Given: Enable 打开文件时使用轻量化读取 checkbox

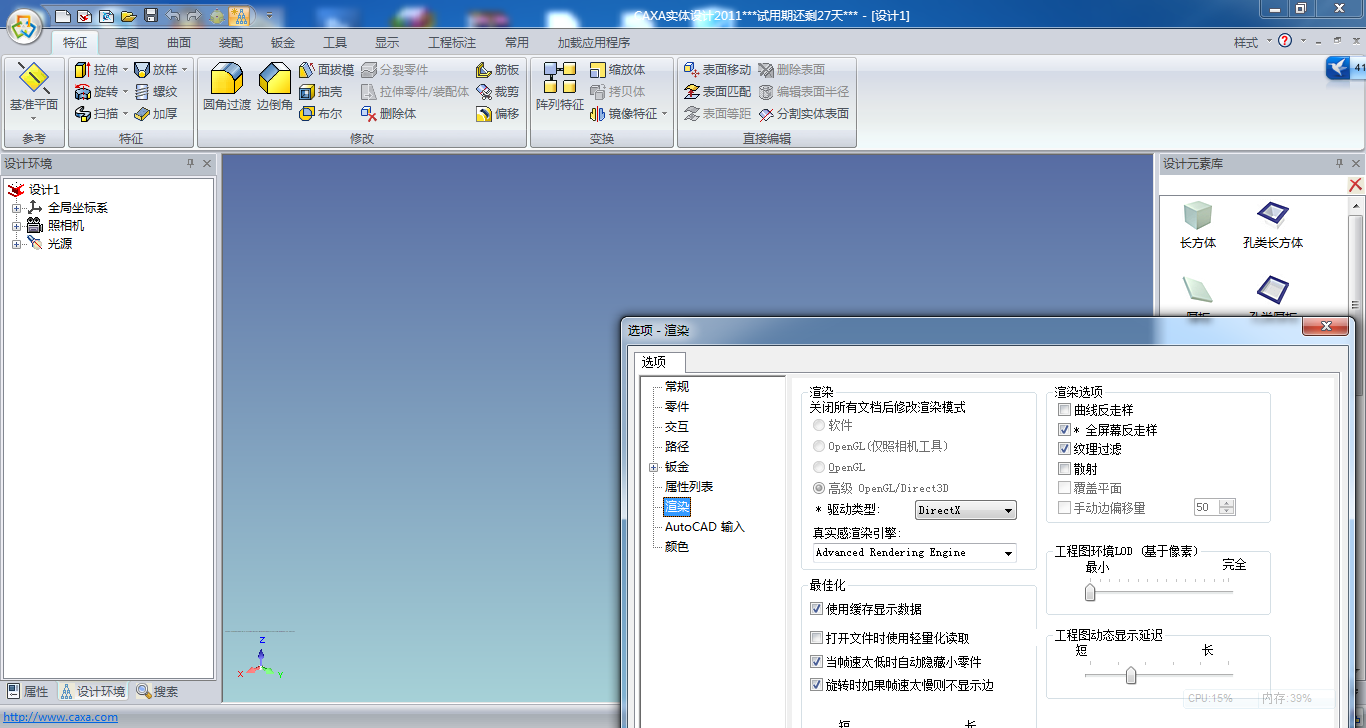Looking at the screenshot, I should 816,638.
